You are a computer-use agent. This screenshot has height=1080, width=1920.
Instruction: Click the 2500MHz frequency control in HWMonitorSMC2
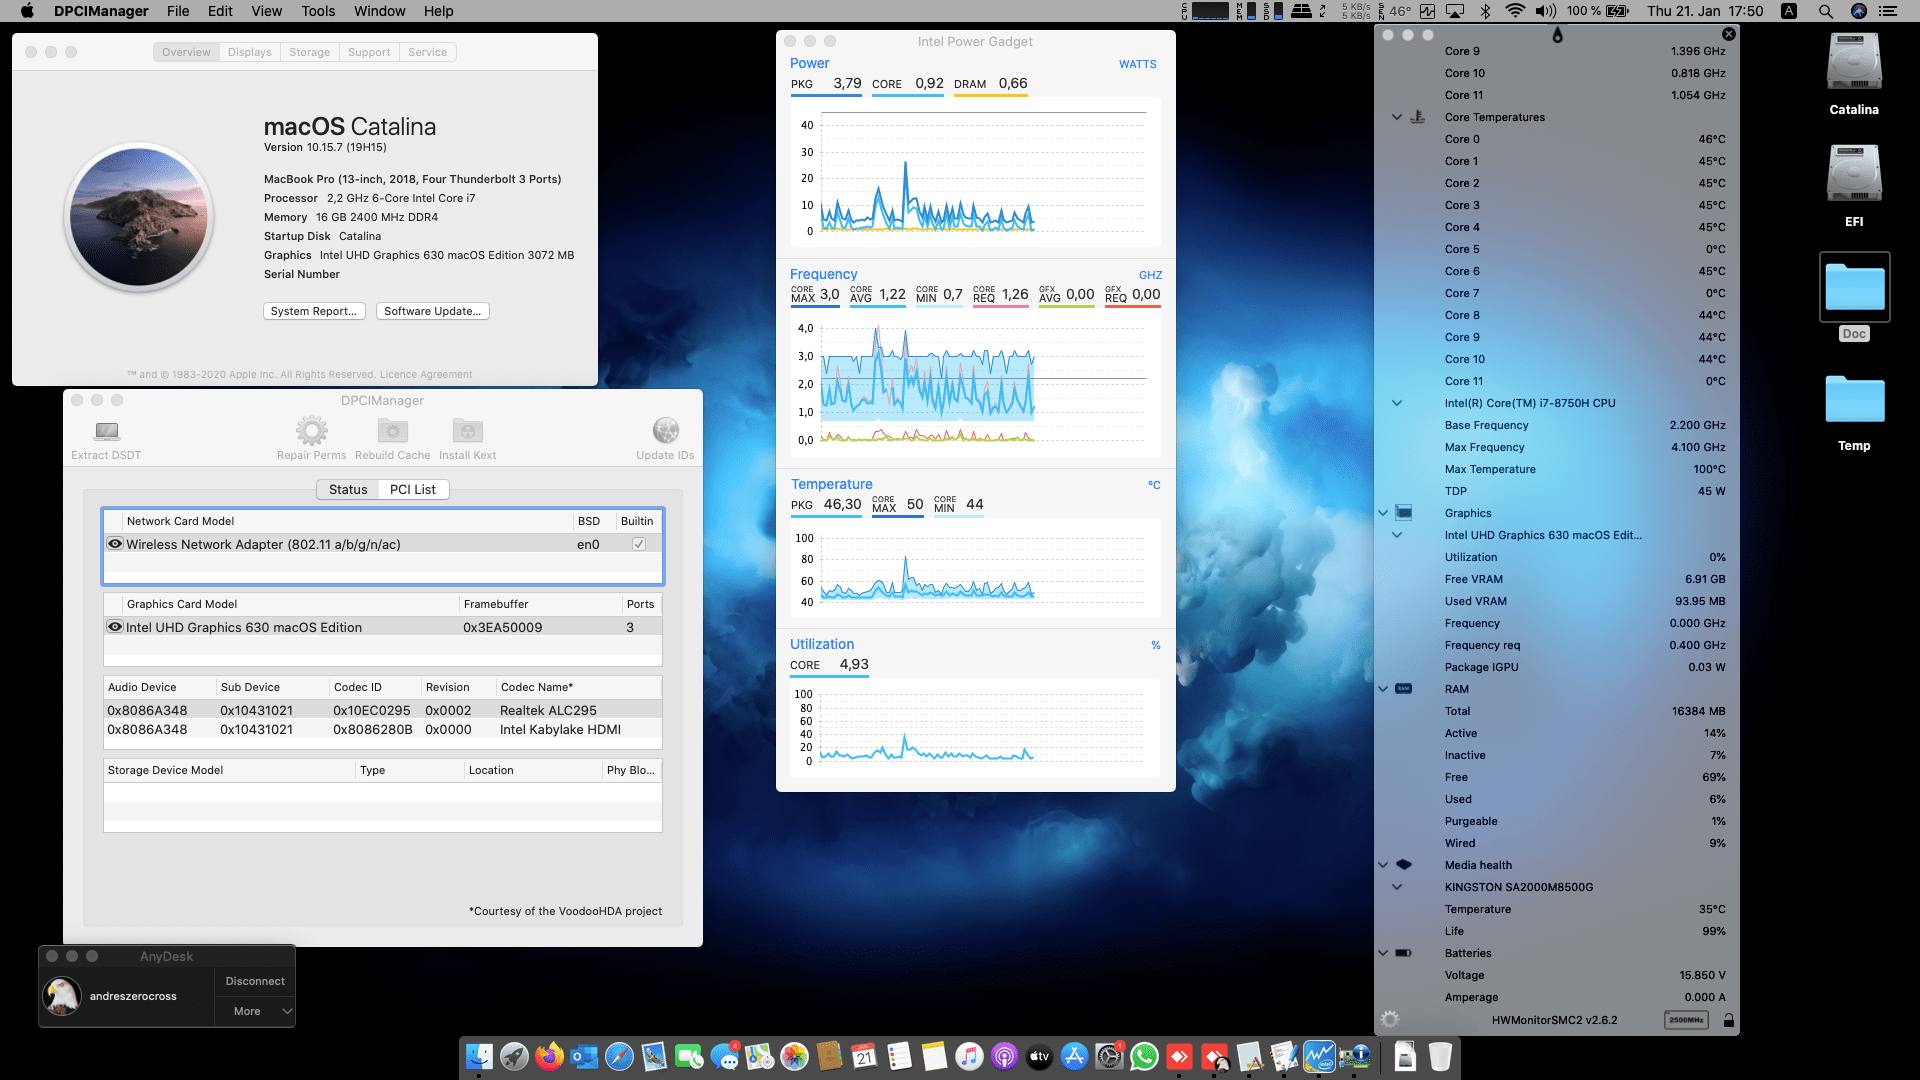(1685, 1020)
